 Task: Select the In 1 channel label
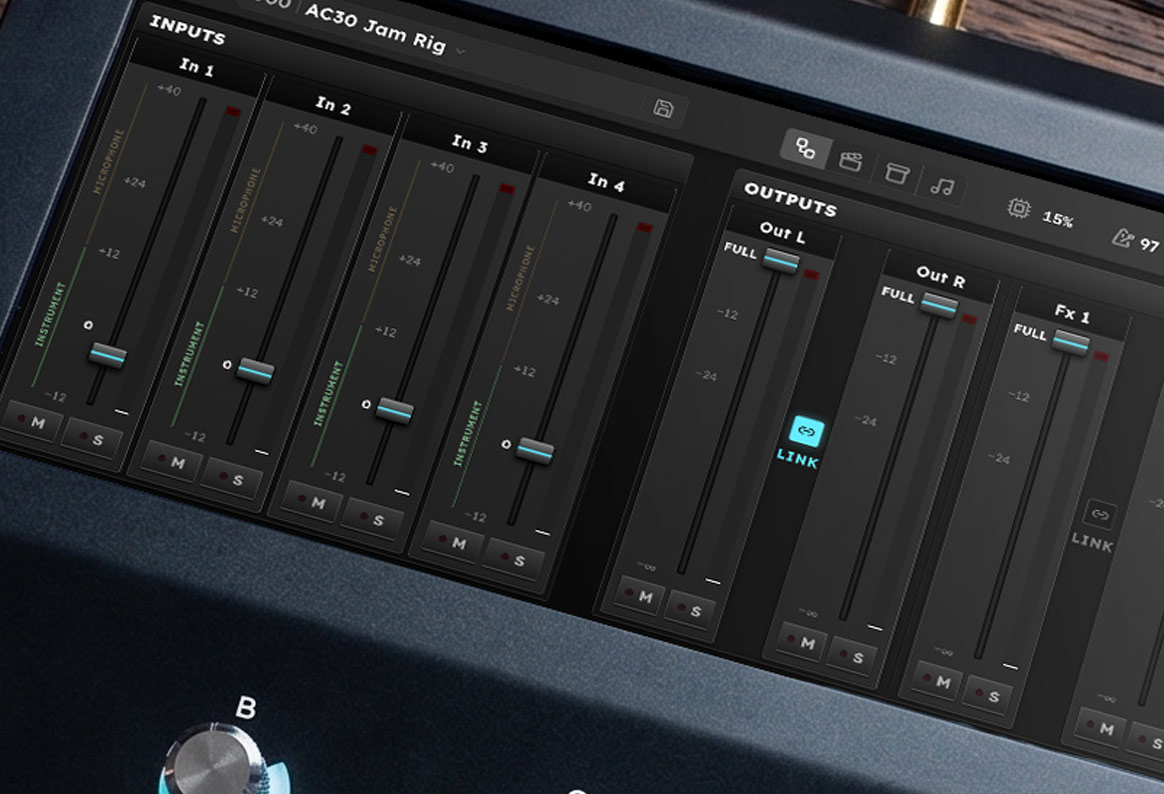pyautogui.click(x=196, y=68)
